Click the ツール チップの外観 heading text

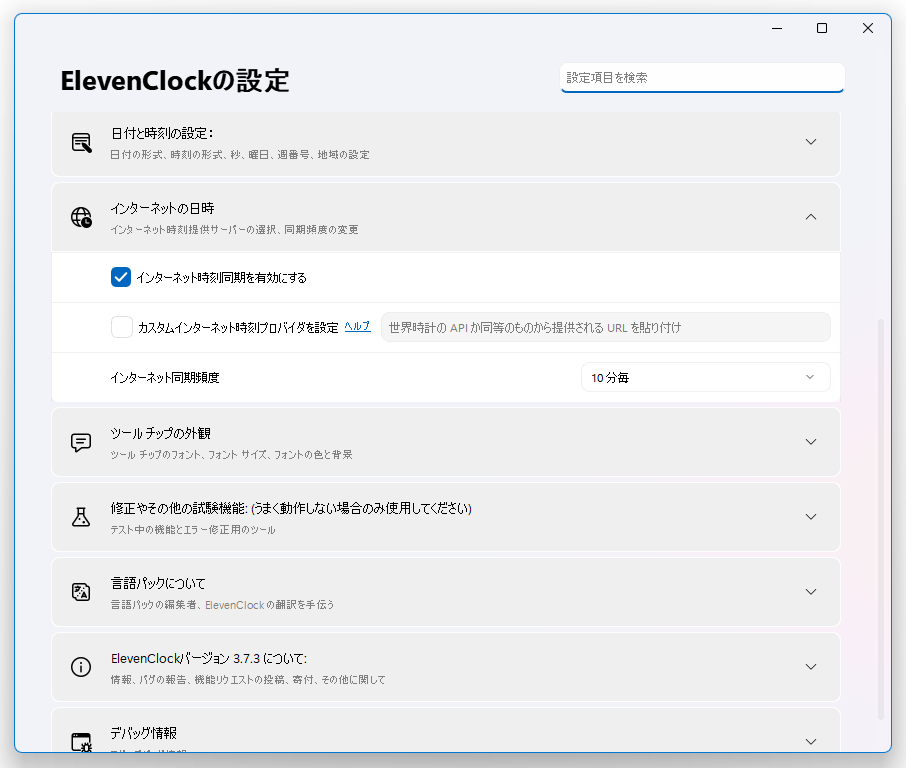point(161,433)
